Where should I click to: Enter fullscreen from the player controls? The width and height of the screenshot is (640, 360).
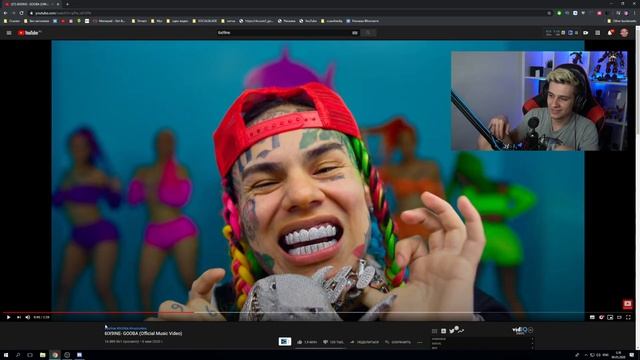coord(628,317)
